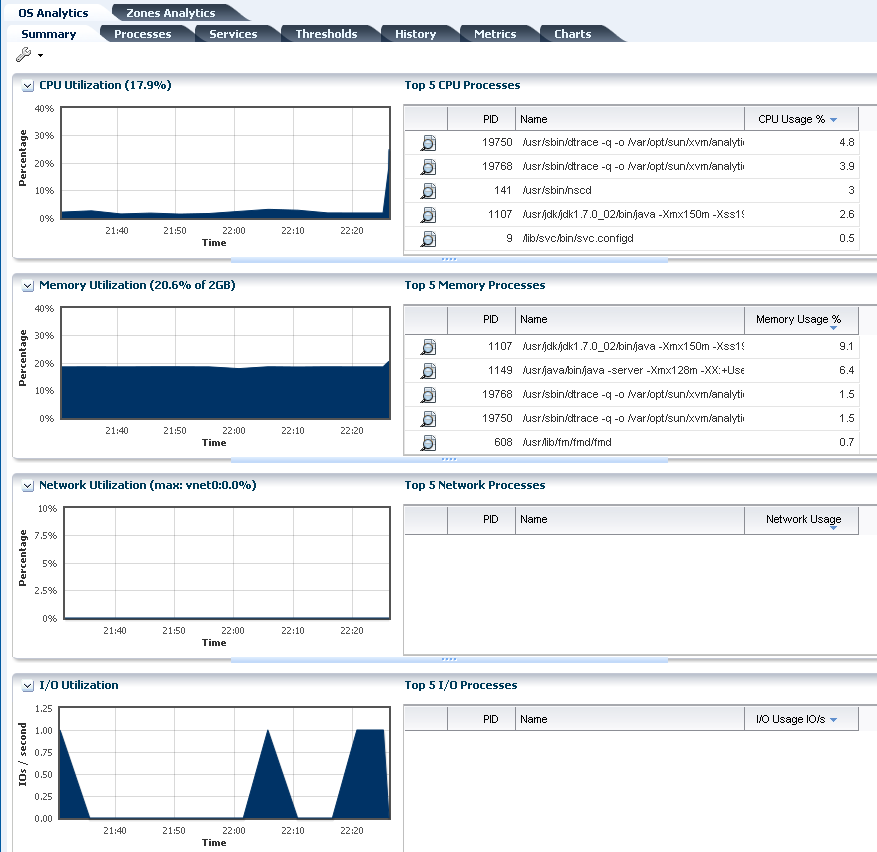View details icon for PID 1107 CPU row
Image resolution: width=877 pixels, height=852 pixels.
428,215
